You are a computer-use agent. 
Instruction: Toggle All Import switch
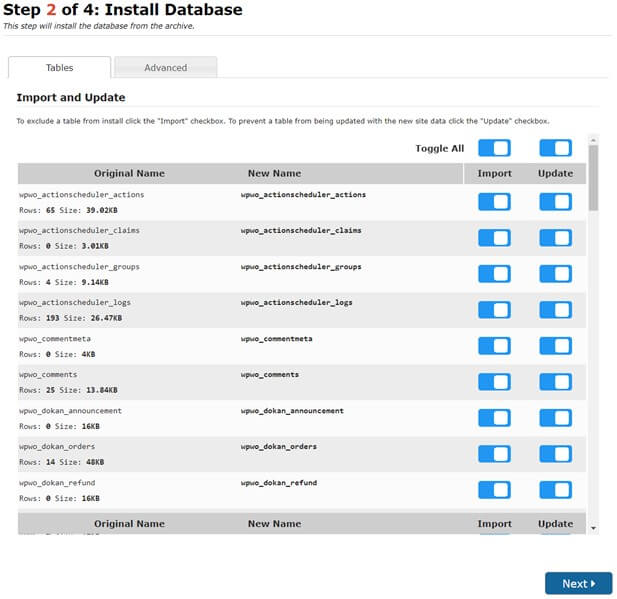tap(494, 148)
